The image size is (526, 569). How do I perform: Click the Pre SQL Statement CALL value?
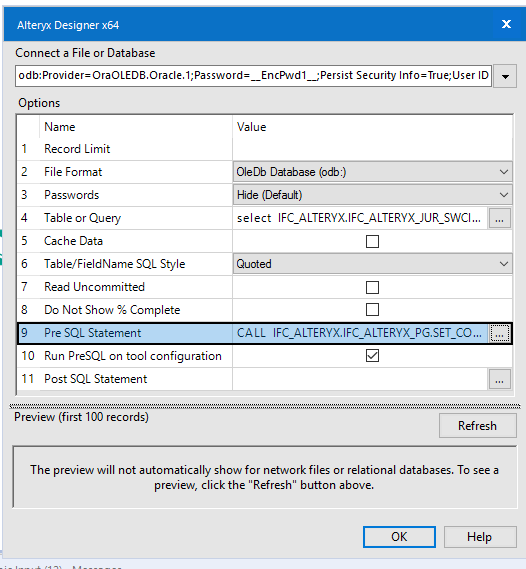(x=359, y=333)
